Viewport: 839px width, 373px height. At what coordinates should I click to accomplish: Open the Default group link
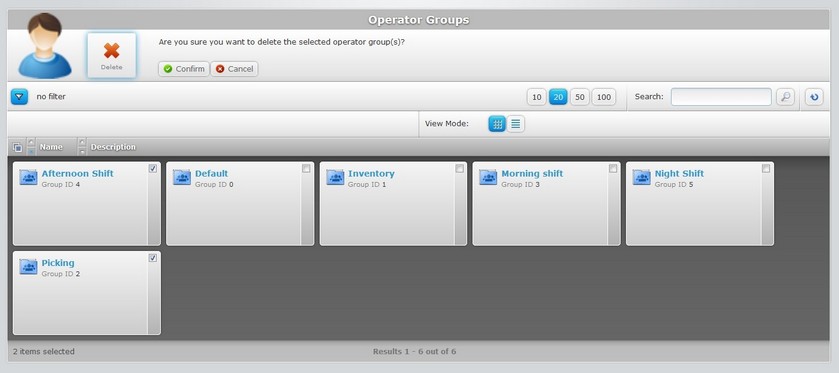tap(211, 173)
